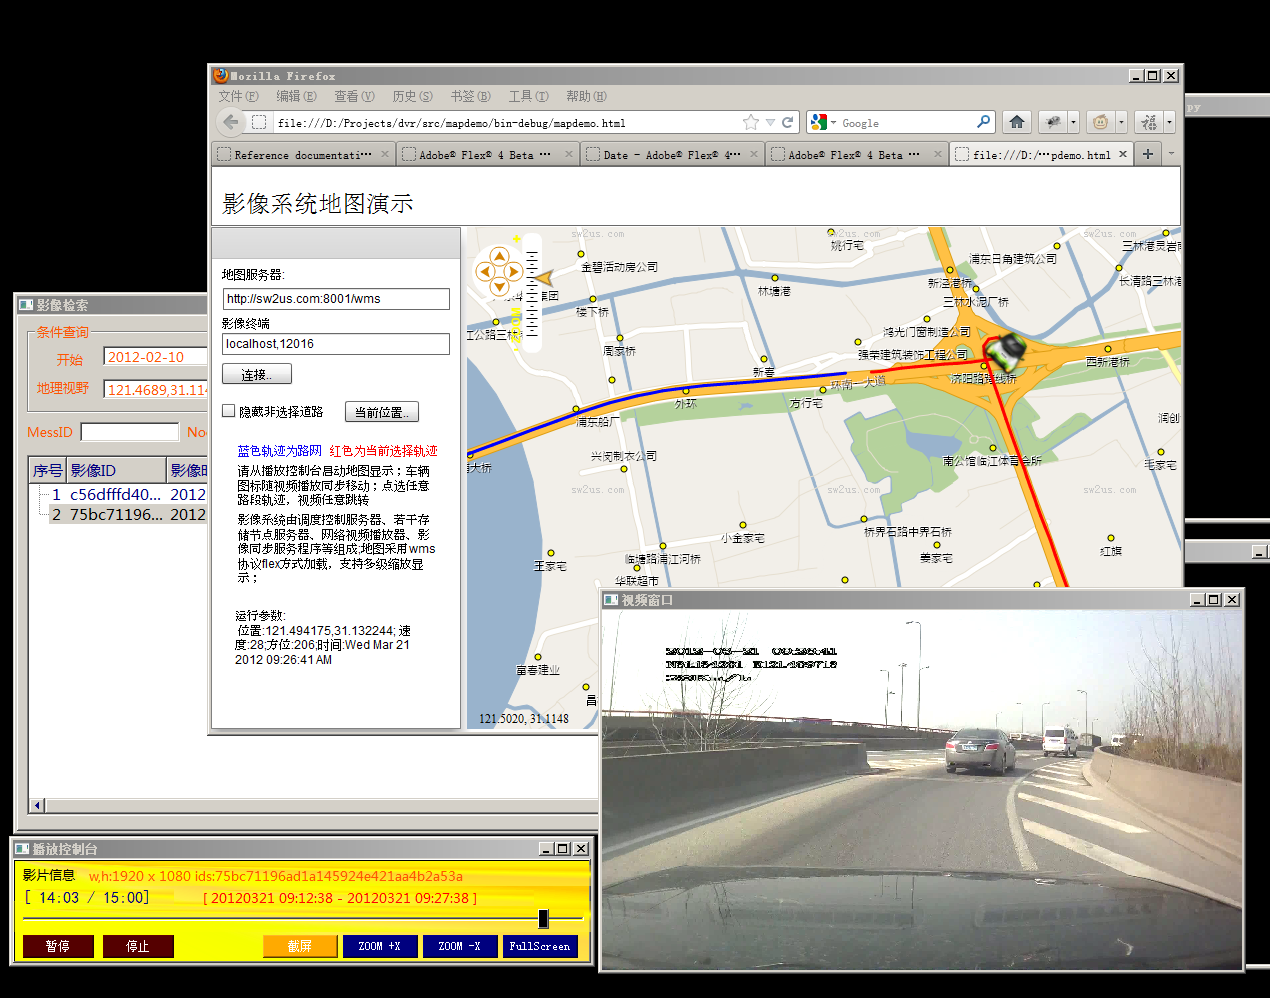Open the 文件 menu

(238, 96)
